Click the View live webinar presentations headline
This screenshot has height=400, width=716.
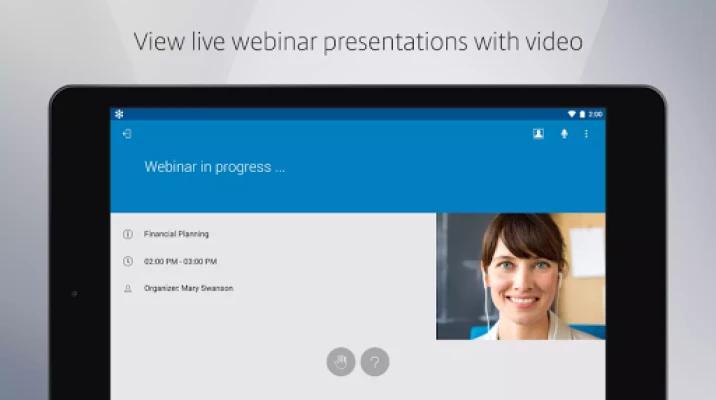pyautogui.click(x=358, y=42)
